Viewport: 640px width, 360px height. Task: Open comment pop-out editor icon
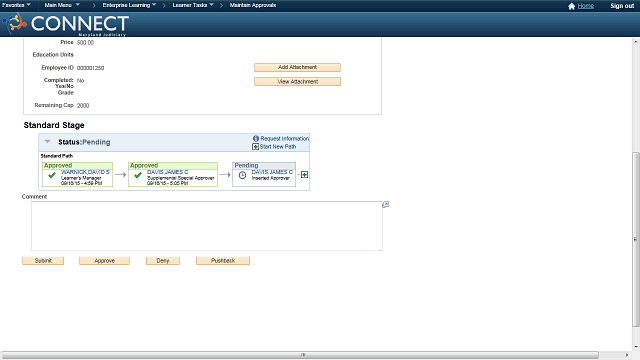point(385,204)
